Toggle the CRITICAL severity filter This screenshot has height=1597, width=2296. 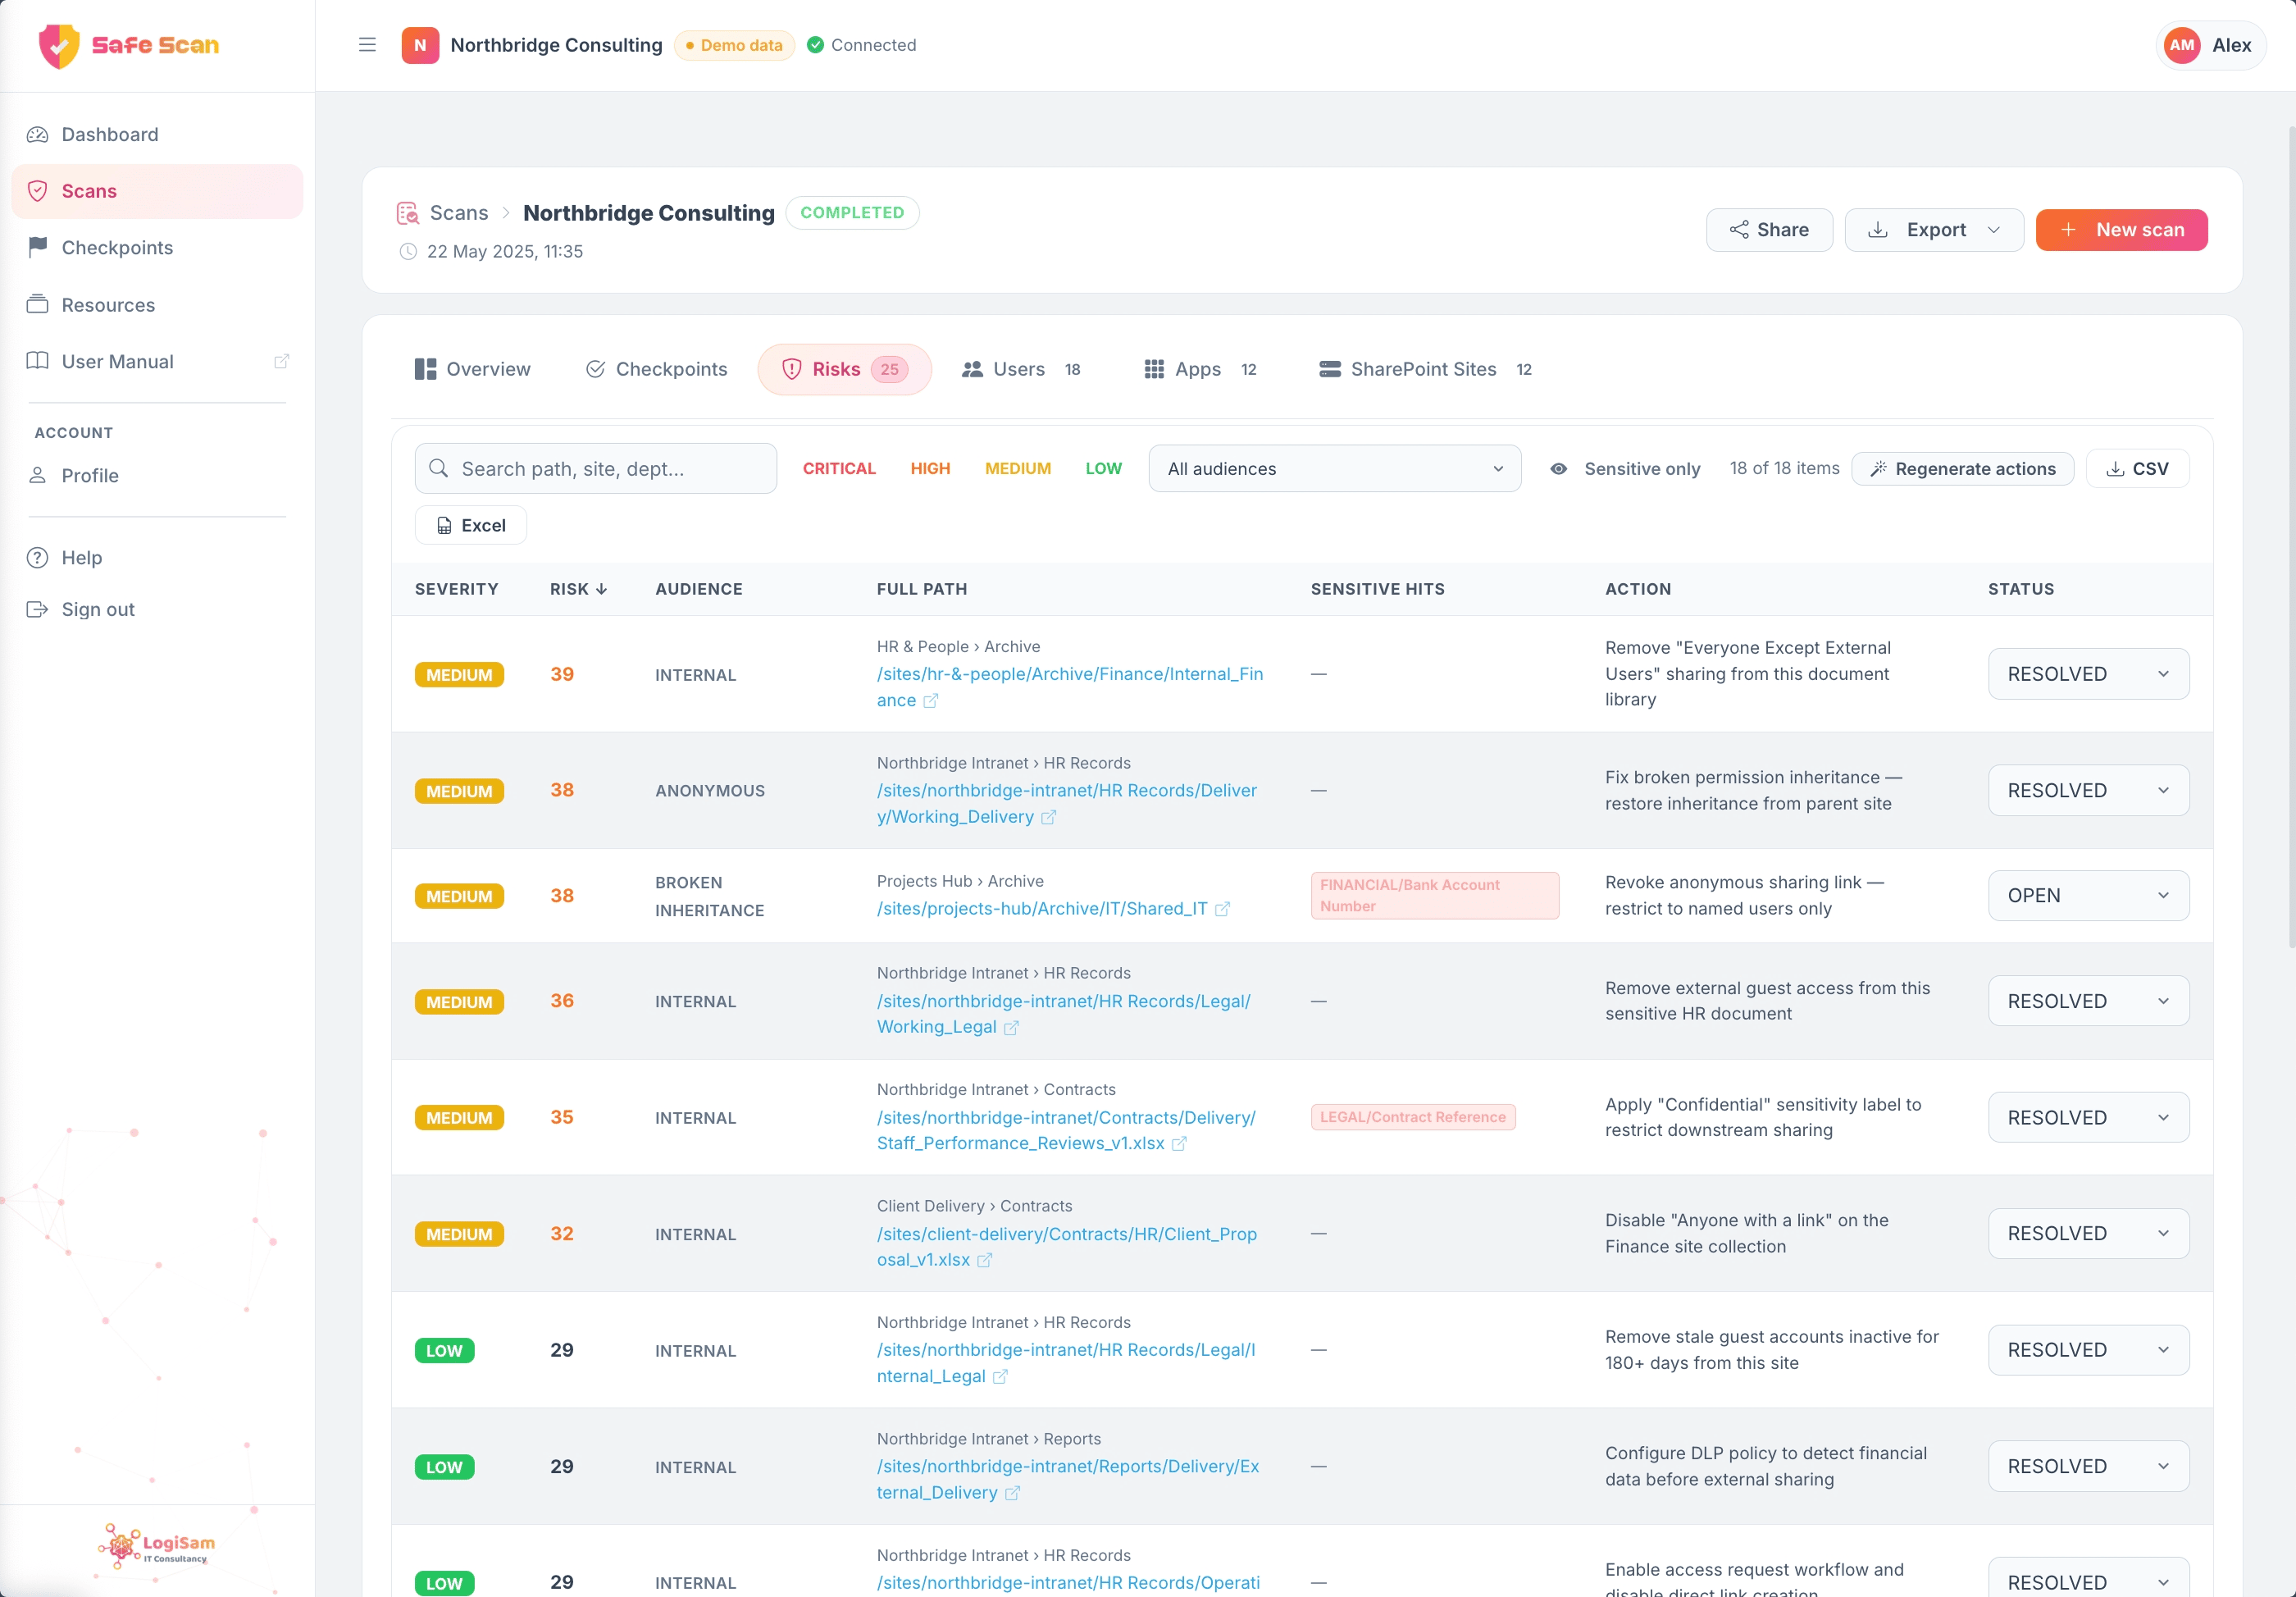pos(839,469)
